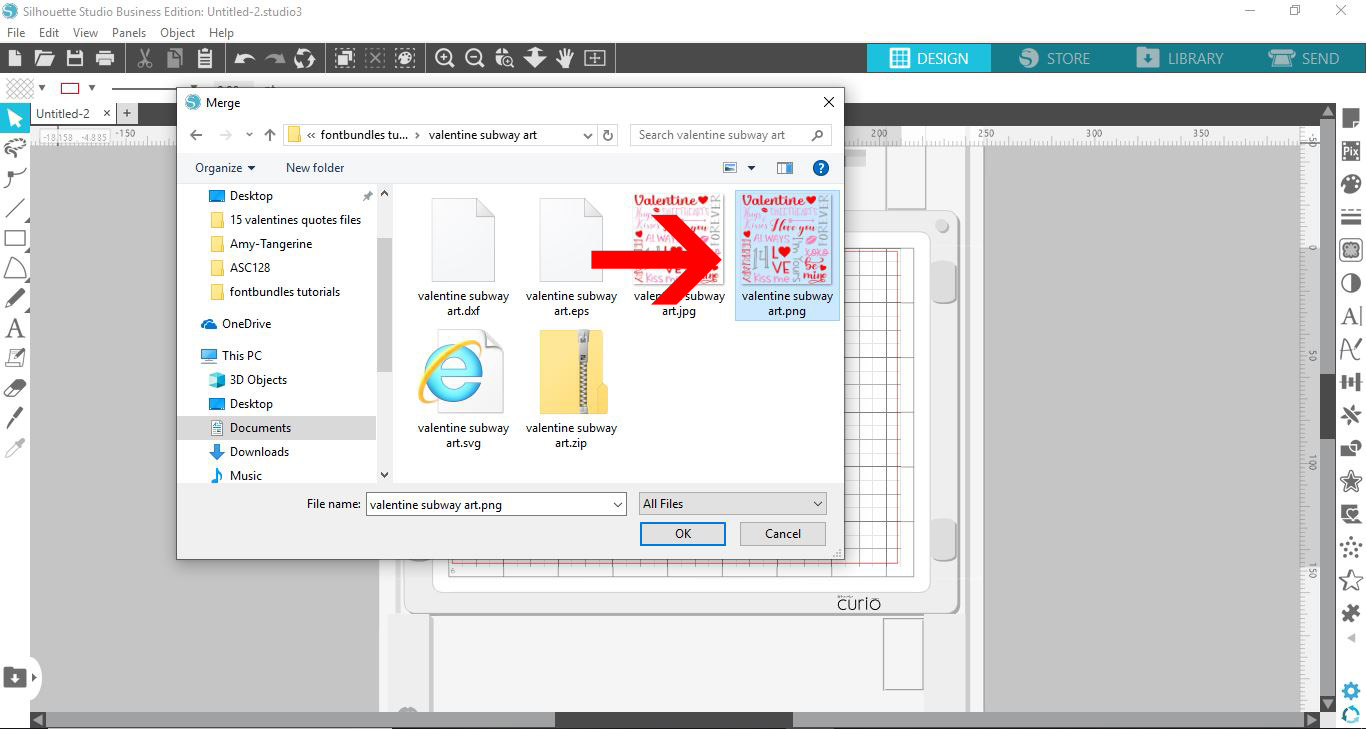This screenshot has height=729, width=1366.
Task: Open the File menu
Action: [16, 32]
